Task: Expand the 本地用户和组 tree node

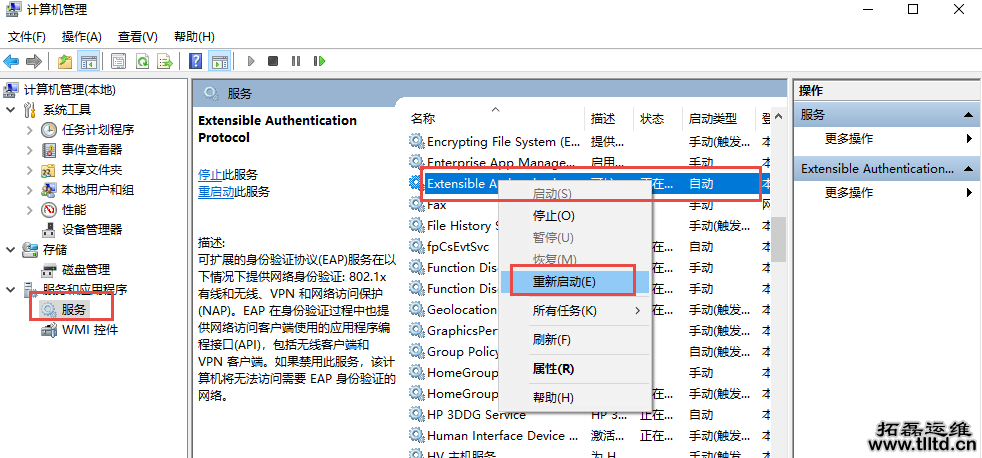Action: tap(29, 190)
